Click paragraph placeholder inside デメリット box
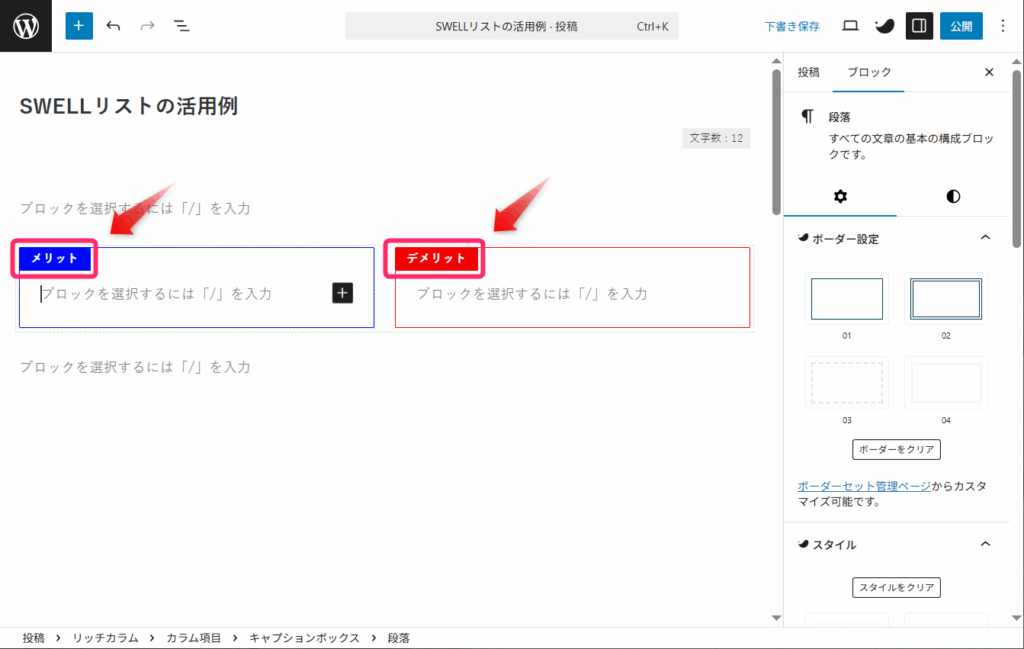Image resolution: width=1024 pixels, height=649 pixels. (532, 294)
